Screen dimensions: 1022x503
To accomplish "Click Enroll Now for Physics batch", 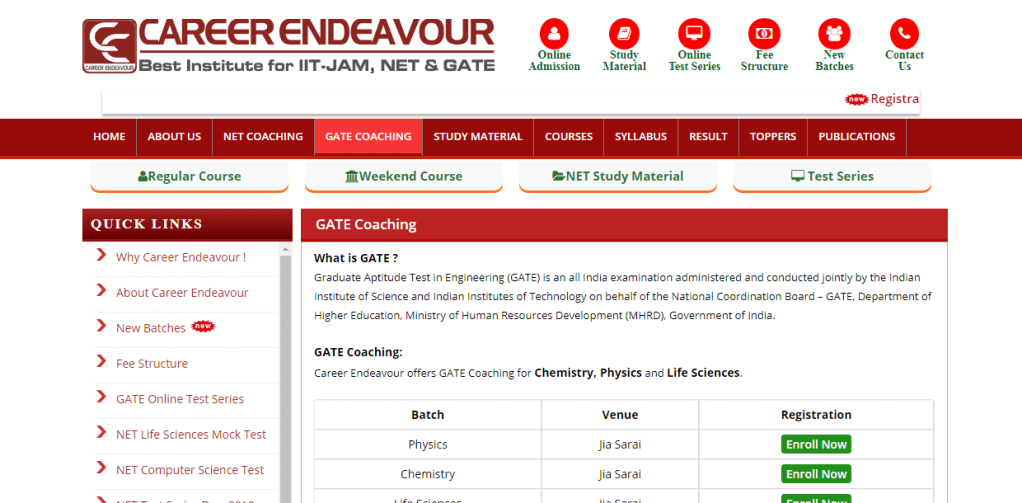I will coord(816,444).
